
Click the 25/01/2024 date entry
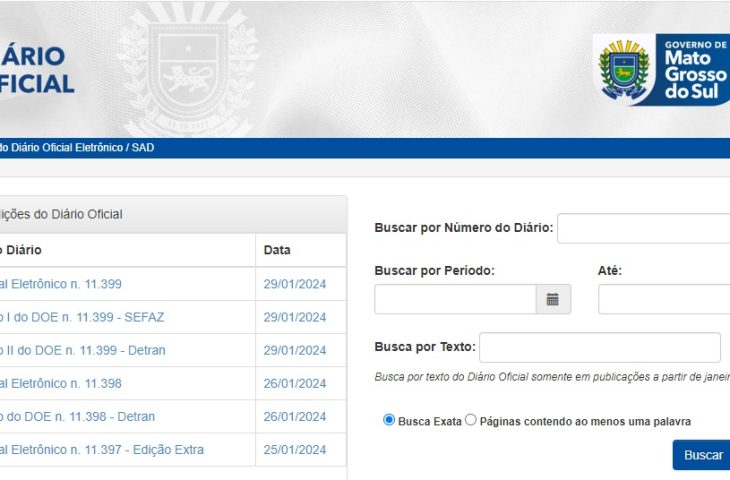click(295, 450)
